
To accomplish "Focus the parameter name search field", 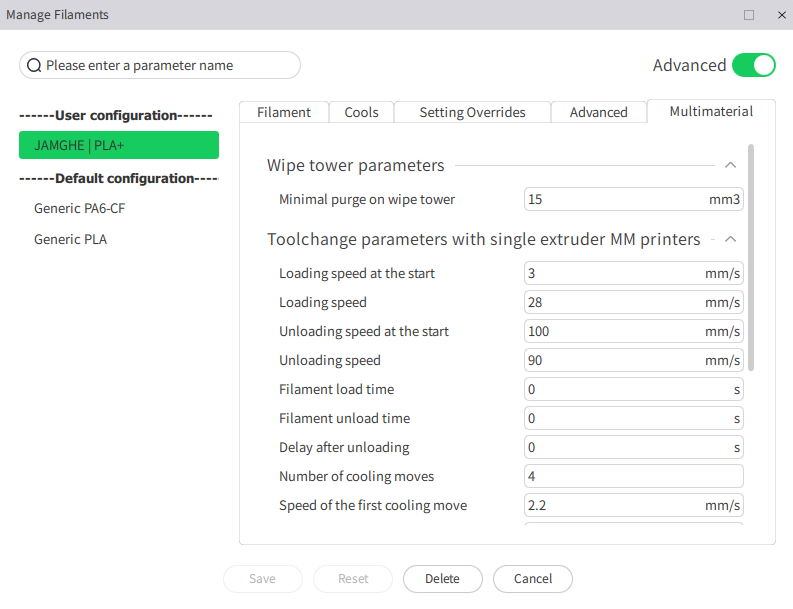I will click(160, 65).
